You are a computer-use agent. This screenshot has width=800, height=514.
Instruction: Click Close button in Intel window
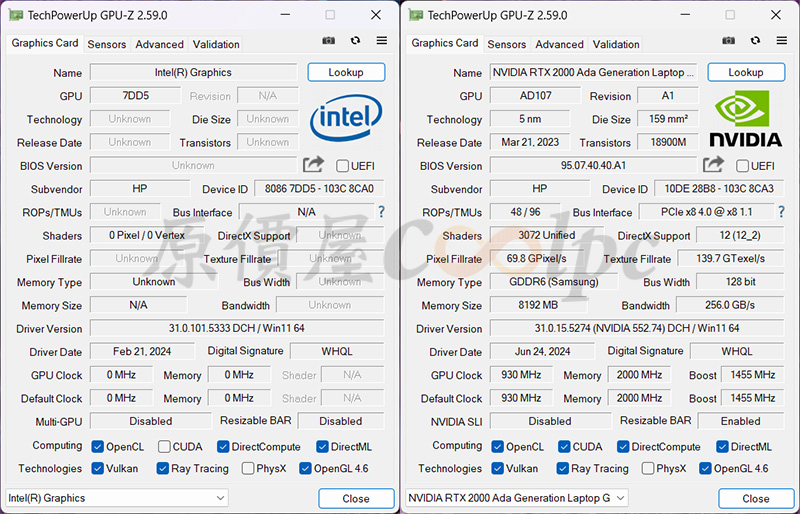pyautogui.click(x=356, y=499)
